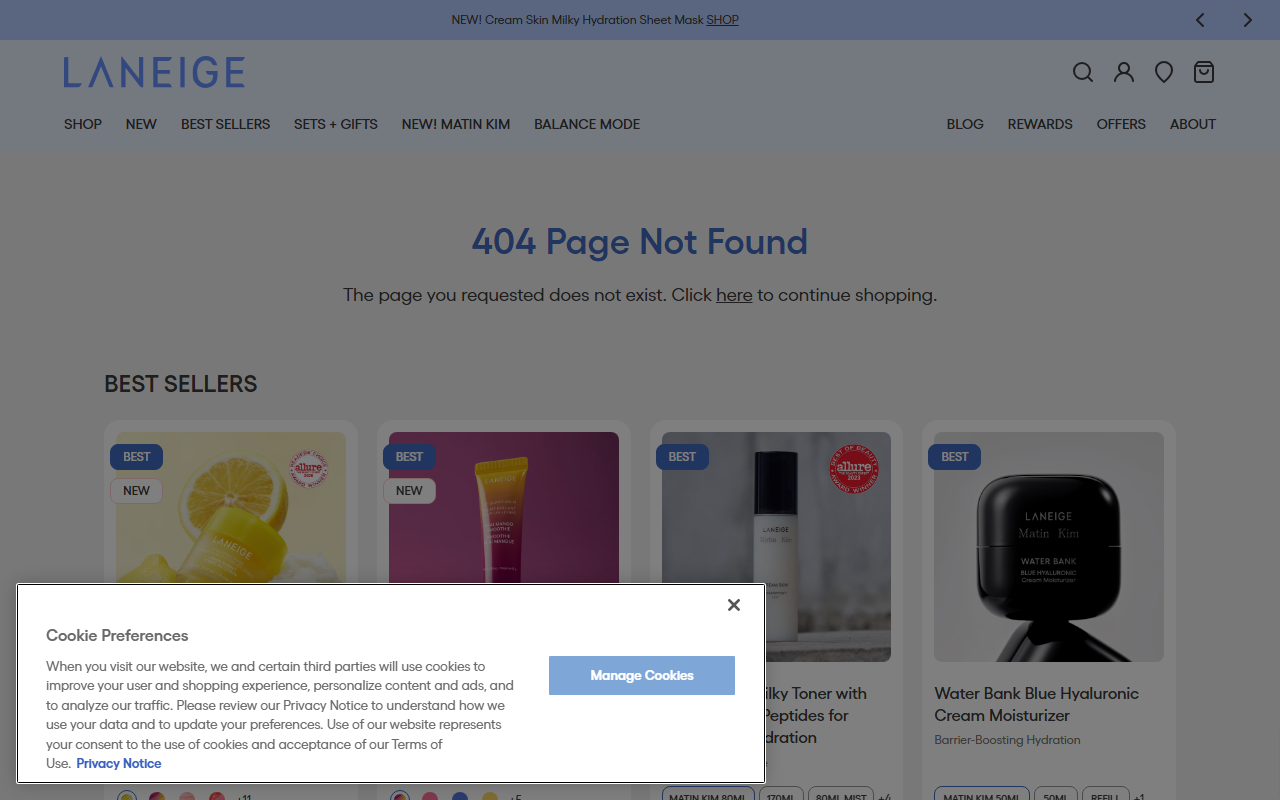Select the MATIN KIM 80ML size option

[708, 794]
